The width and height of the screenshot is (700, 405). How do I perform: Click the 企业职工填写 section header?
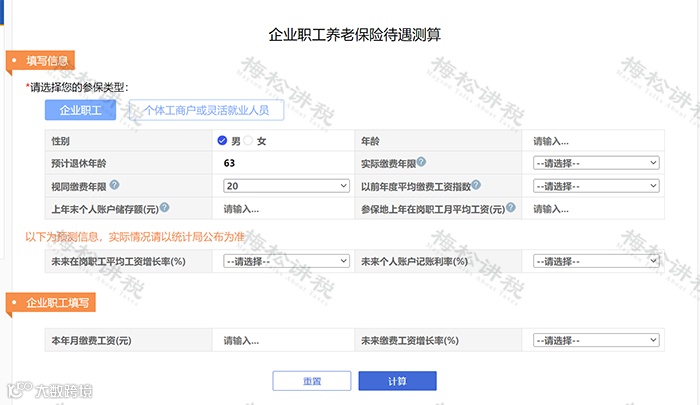pyautogui.click(x=51, y=303)
